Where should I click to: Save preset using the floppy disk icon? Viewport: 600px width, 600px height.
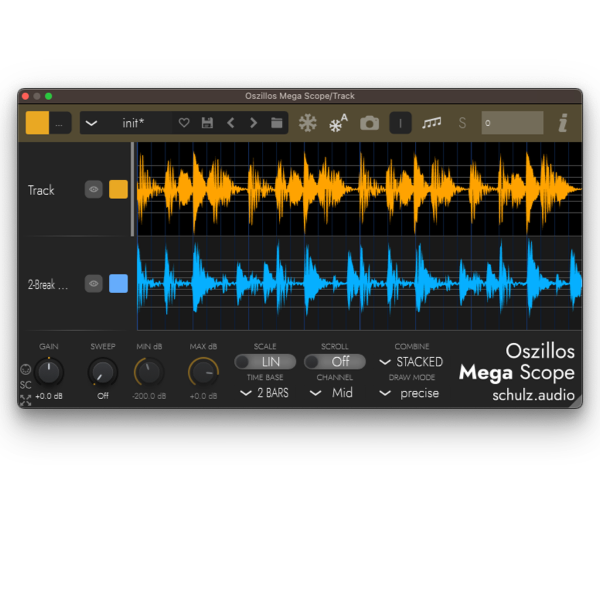pyautogui.click(x=207, y=123)
